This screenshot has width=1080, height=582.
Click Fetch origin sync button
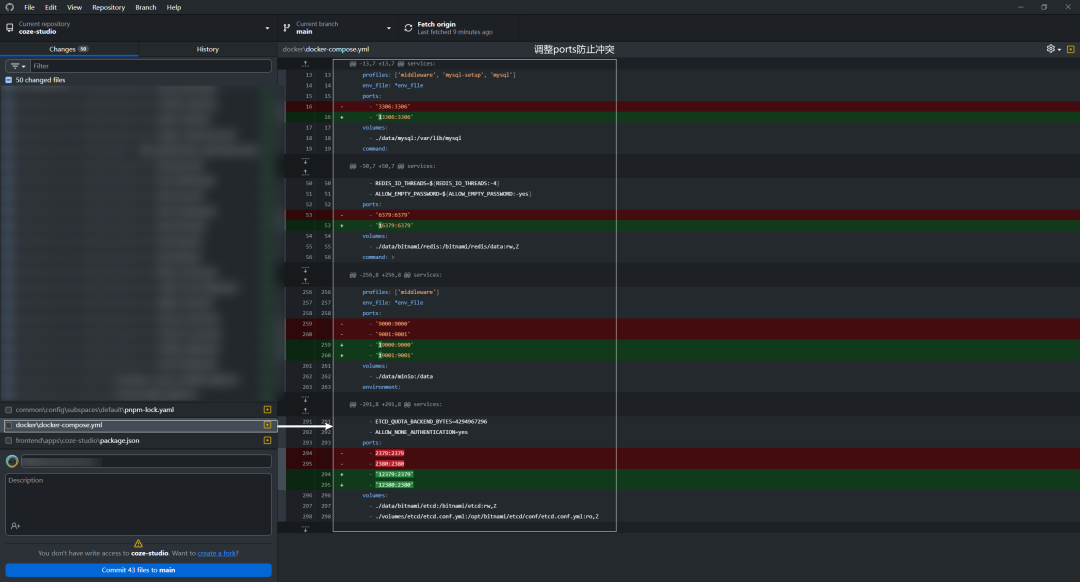459,28
